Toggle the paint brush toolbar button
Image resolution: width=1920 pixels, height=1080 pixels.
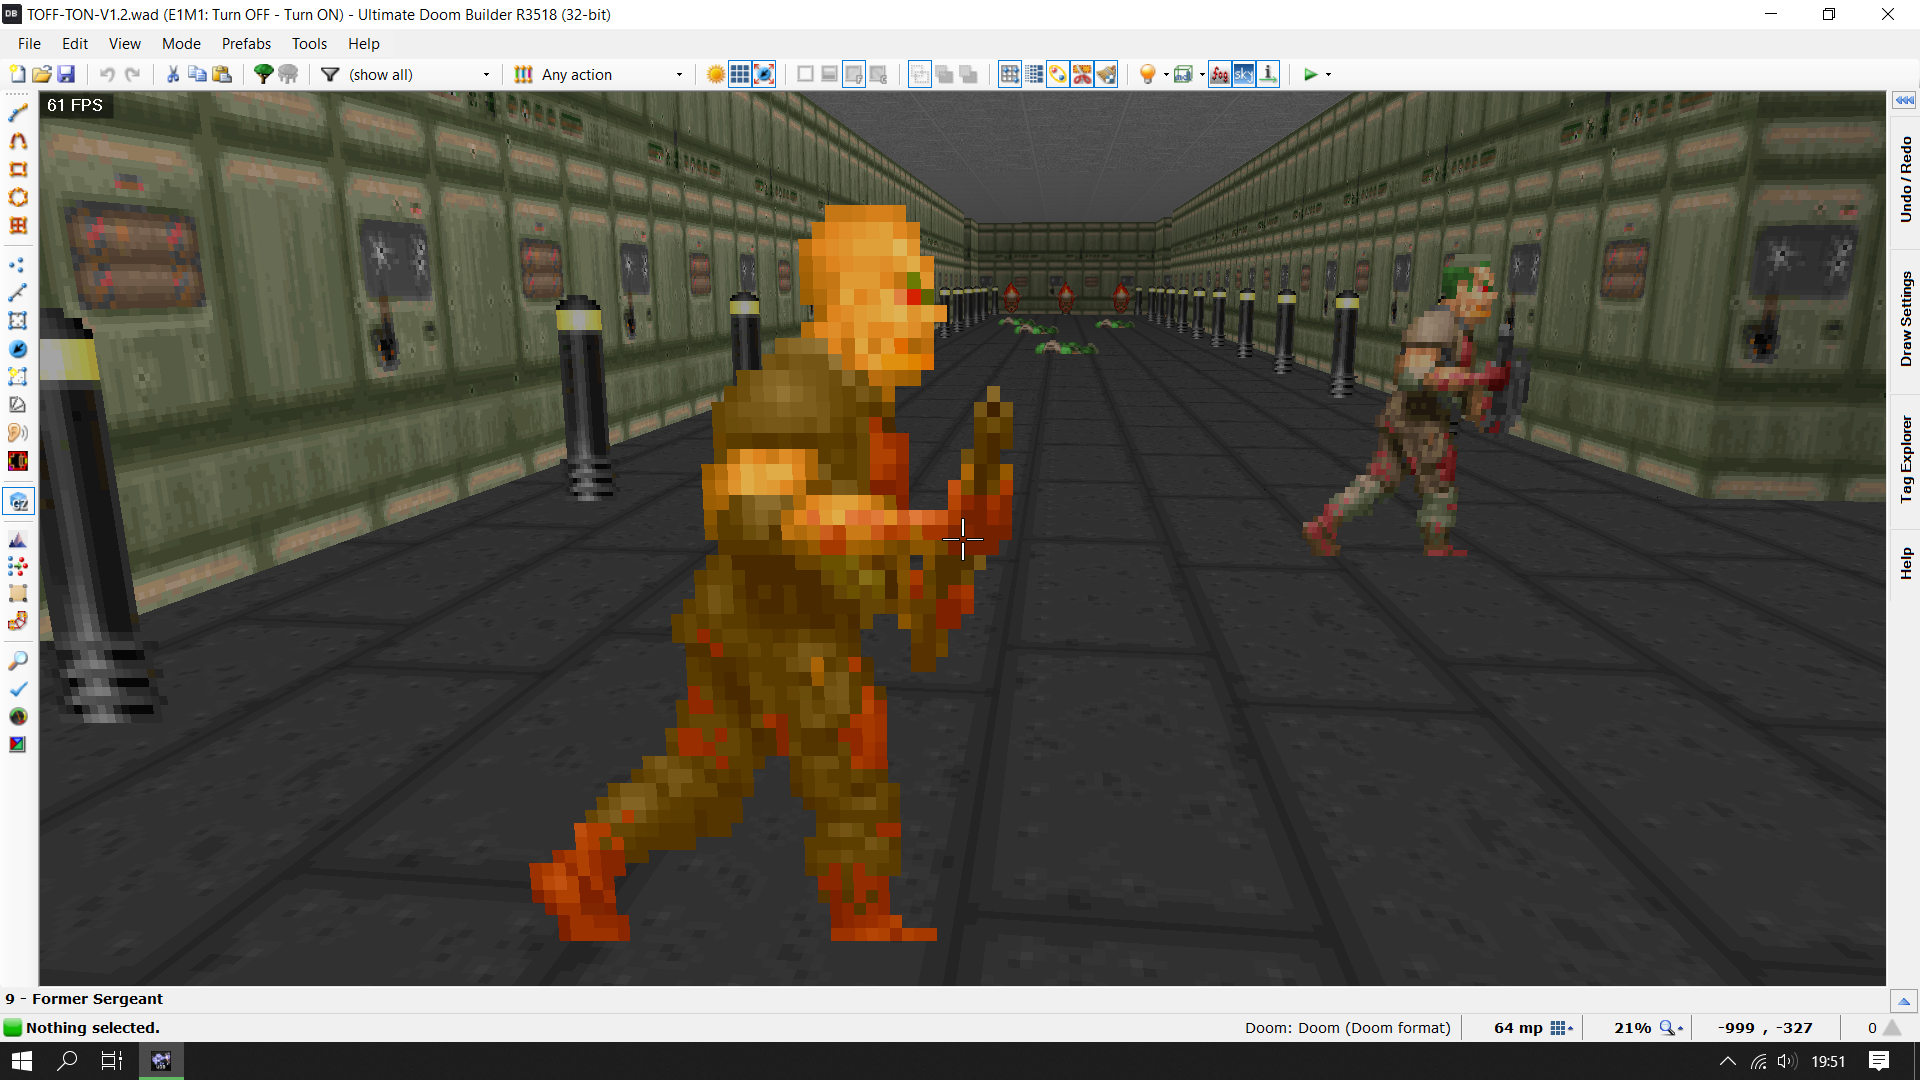pyautogui.click(x=1106, y=74)
